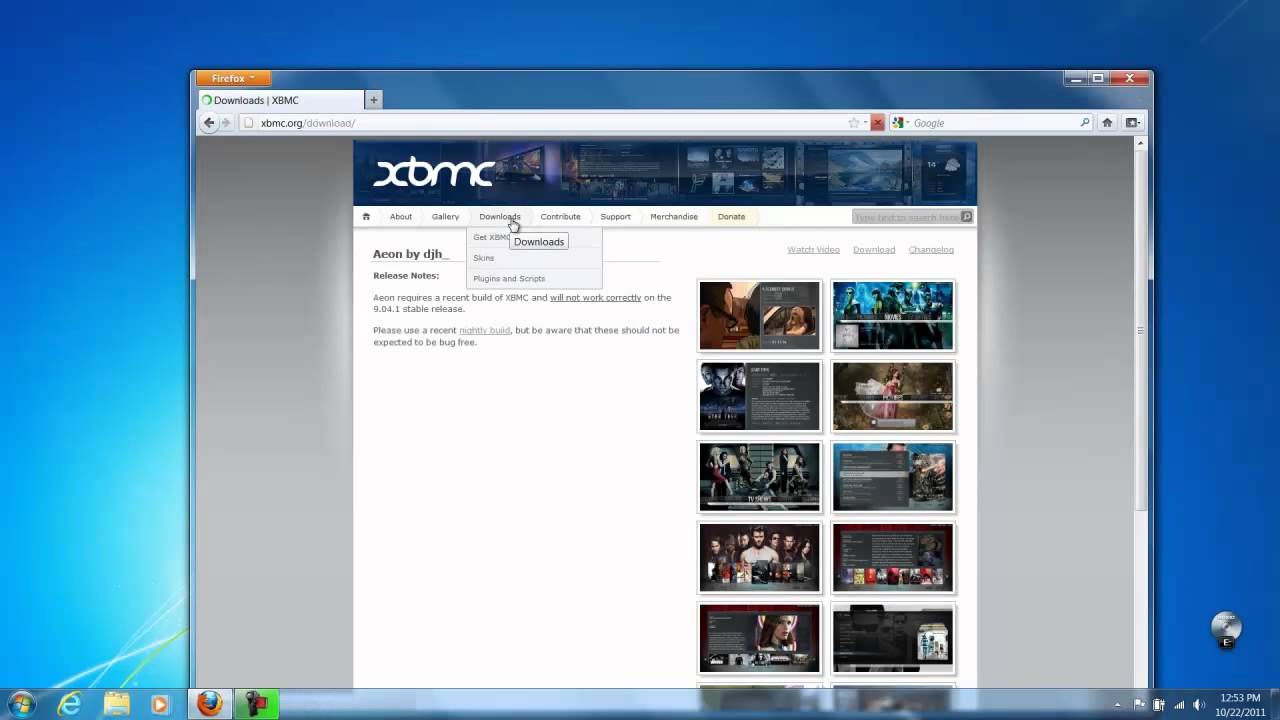Click the "will not work correctly" link
This screenshot has height=720, width=1280.
(595, 298)
